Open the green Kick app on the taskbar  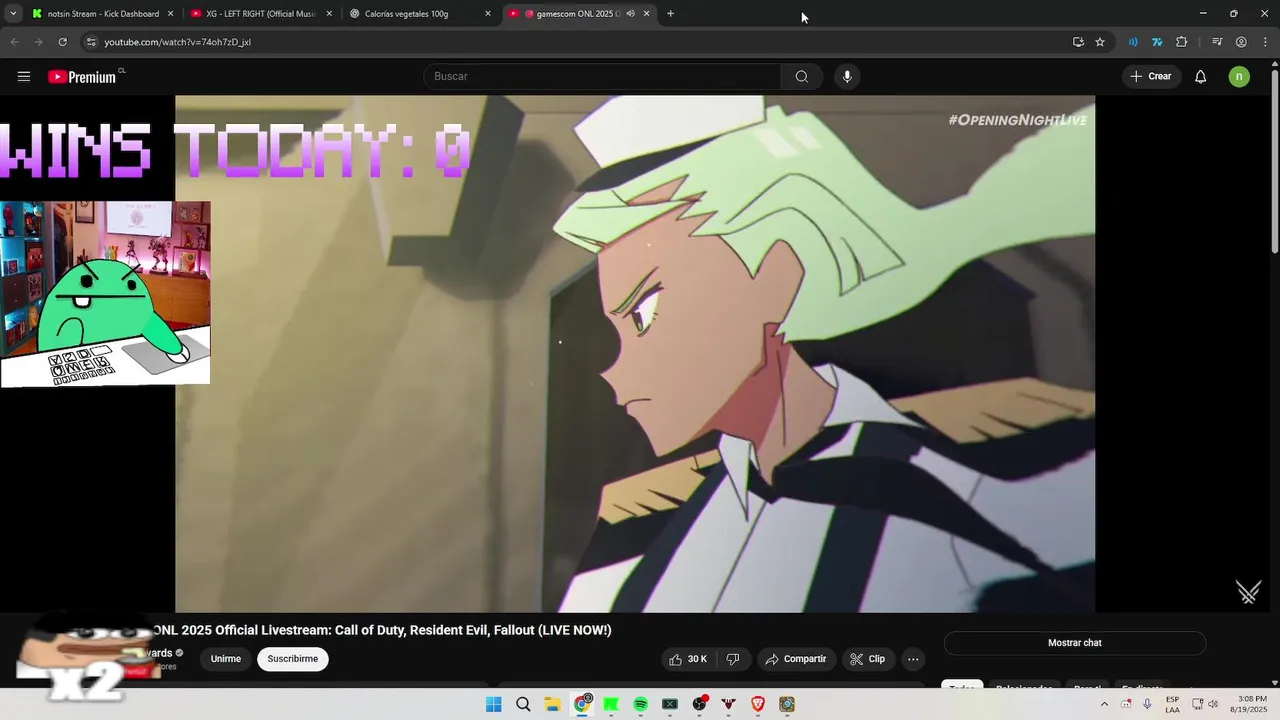[x=611, y=704]
